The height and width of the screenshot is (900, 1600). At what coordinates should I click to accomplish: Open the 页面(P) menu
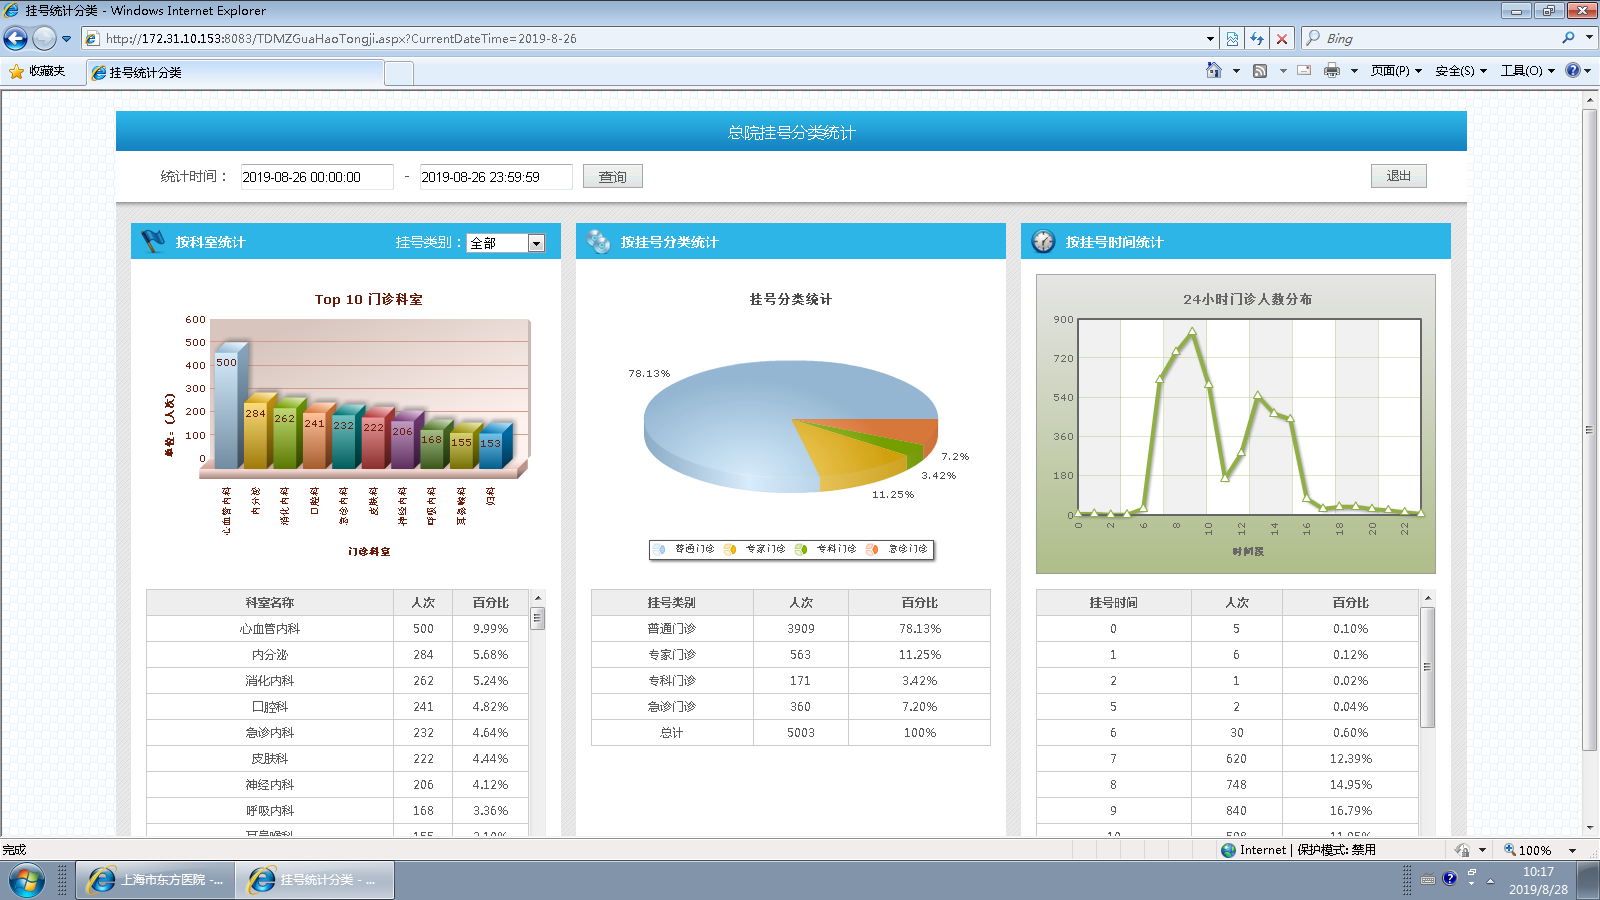point(1396,71)
